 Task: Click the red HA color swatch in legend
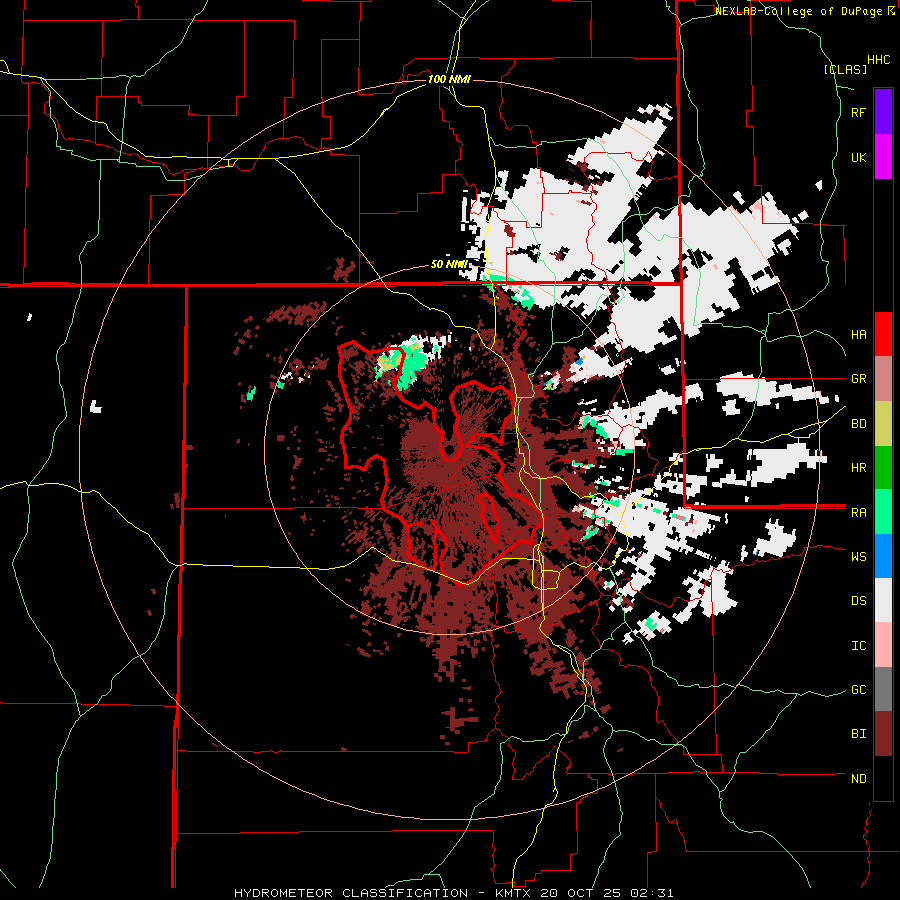(x=883, y=334)
